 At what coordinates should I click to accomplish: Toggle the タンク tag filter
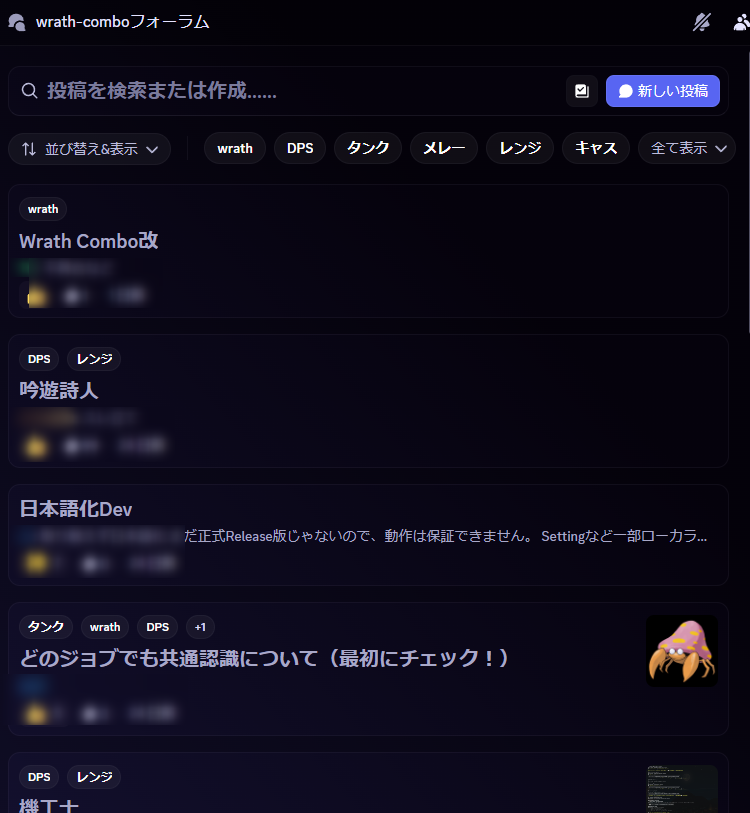(368, 148)
